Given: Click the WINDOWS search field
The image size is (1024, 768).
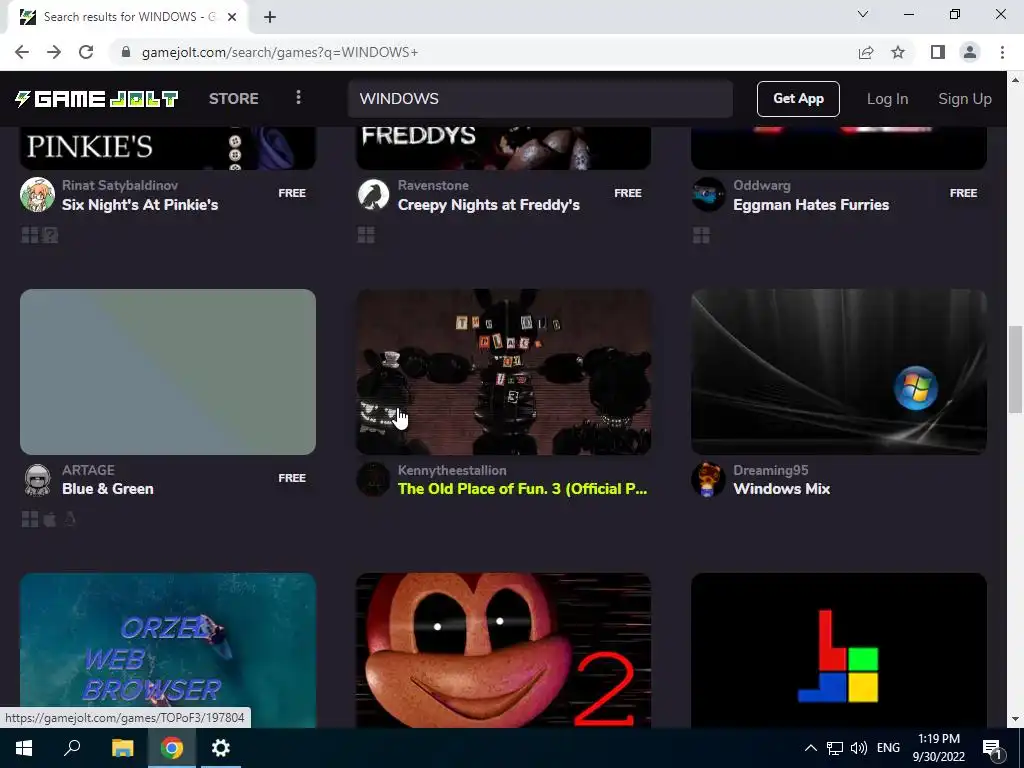Looking at the screenshot, I should point(539,99).
